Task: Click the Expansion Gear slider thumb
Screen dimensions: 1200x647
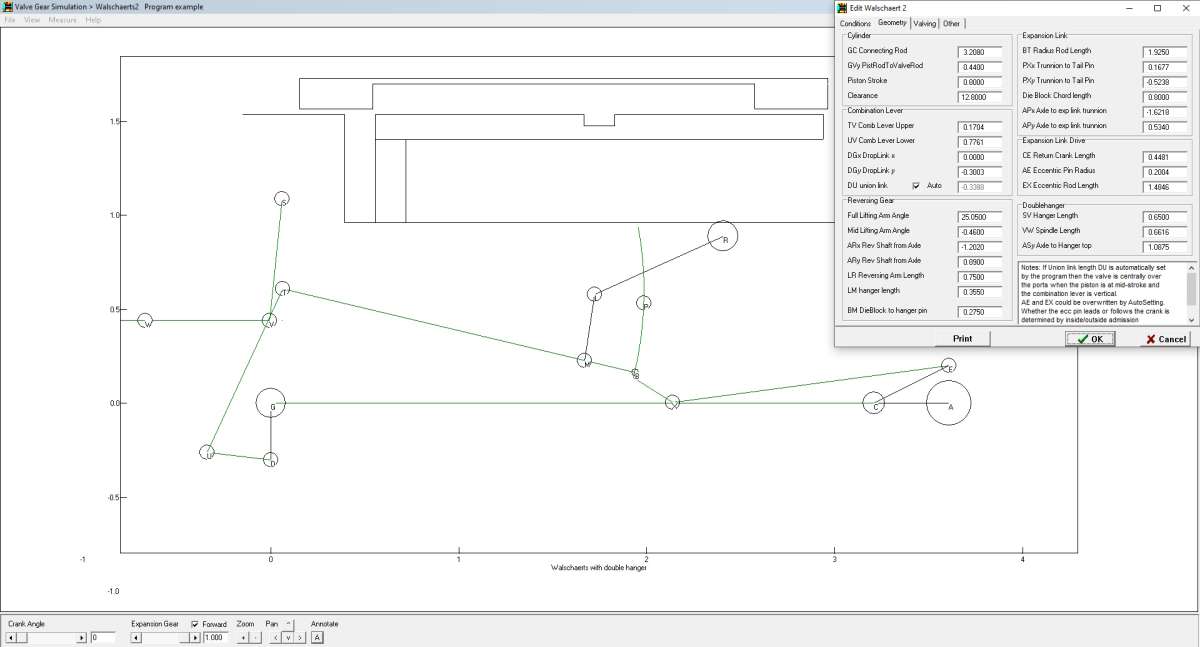Action: tap(183, 637)
